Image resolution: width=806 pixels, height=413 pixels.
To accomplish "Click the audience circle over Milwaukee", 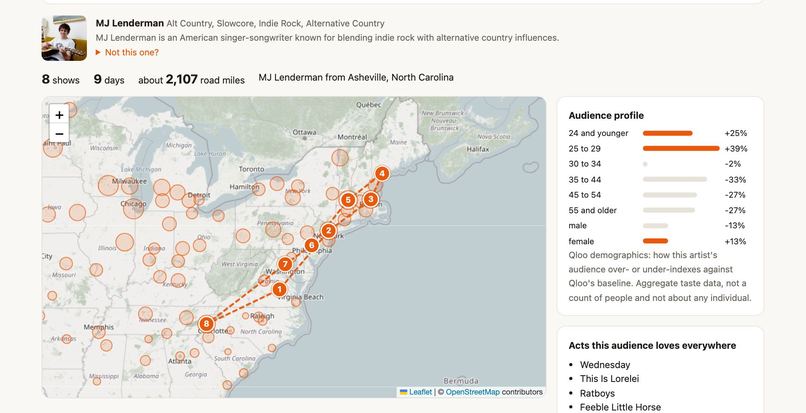I will [x=108, y=185].
